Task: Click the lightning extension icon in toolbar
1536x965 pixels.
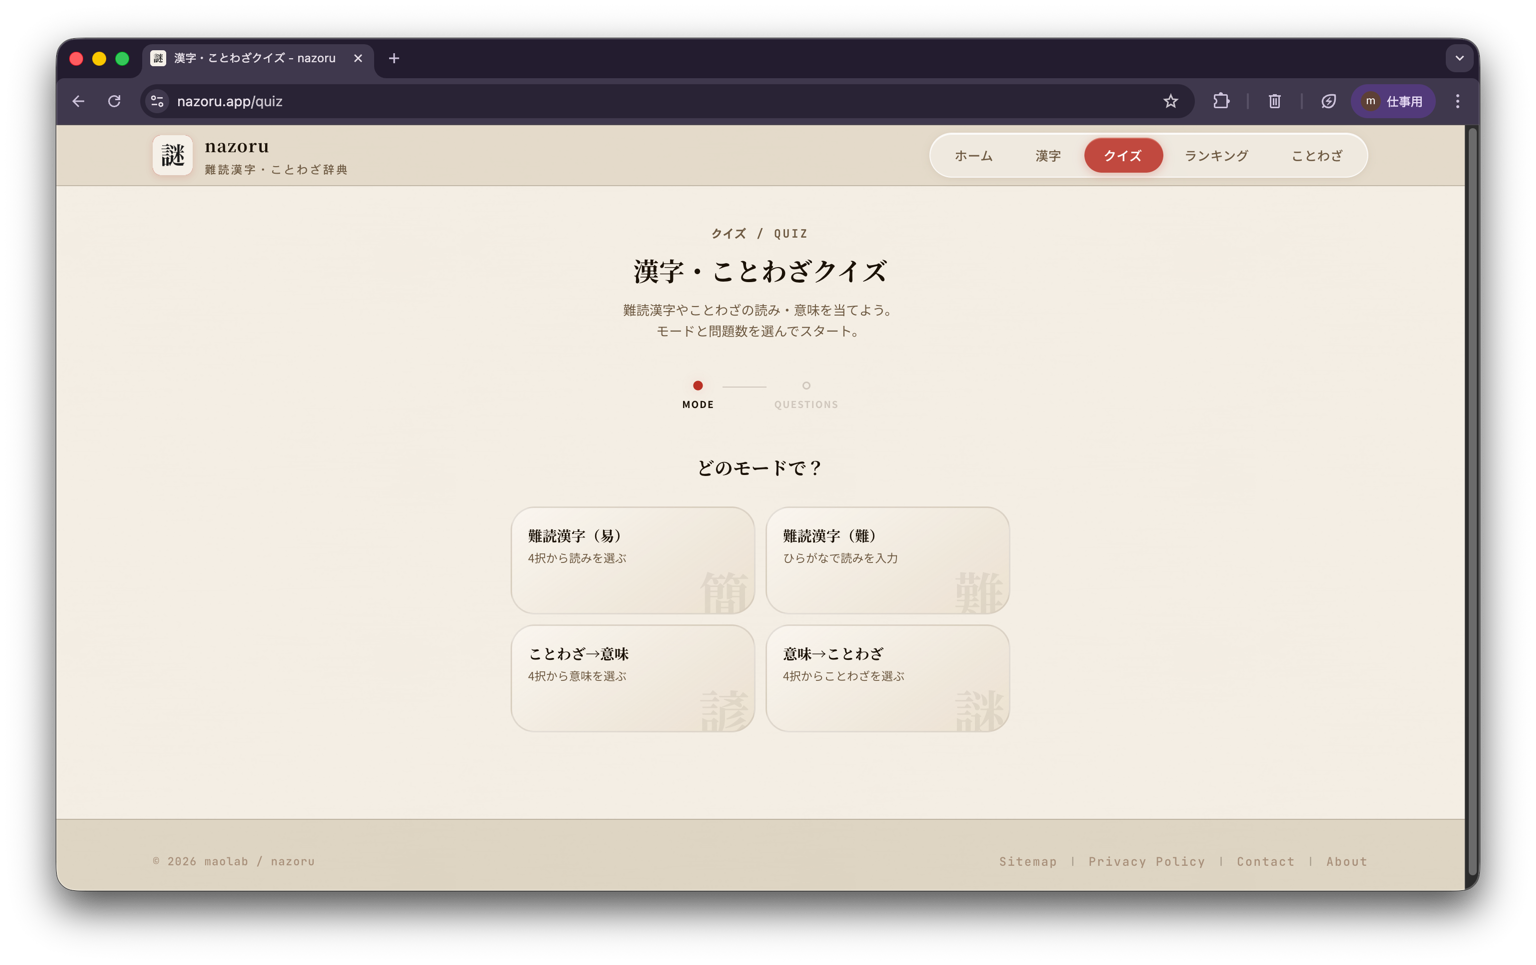Action: pyautogui.click(x=1328, y=101)
